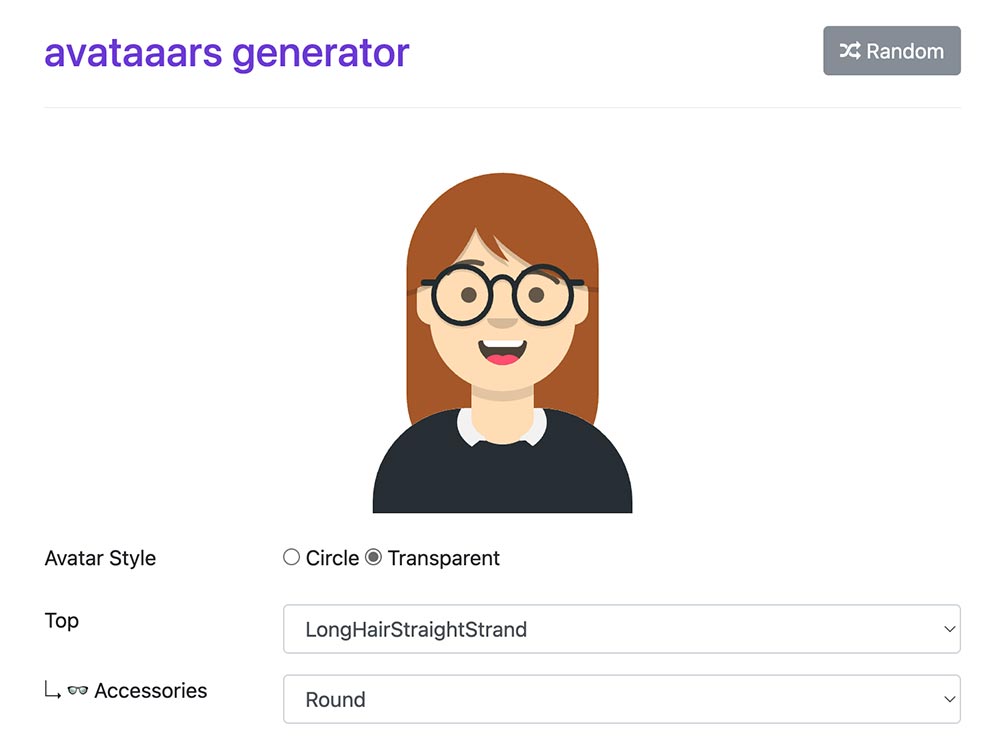Screen dimensions: 1000x742
Task: Click the Accessories label text
Action: [151, 690]
